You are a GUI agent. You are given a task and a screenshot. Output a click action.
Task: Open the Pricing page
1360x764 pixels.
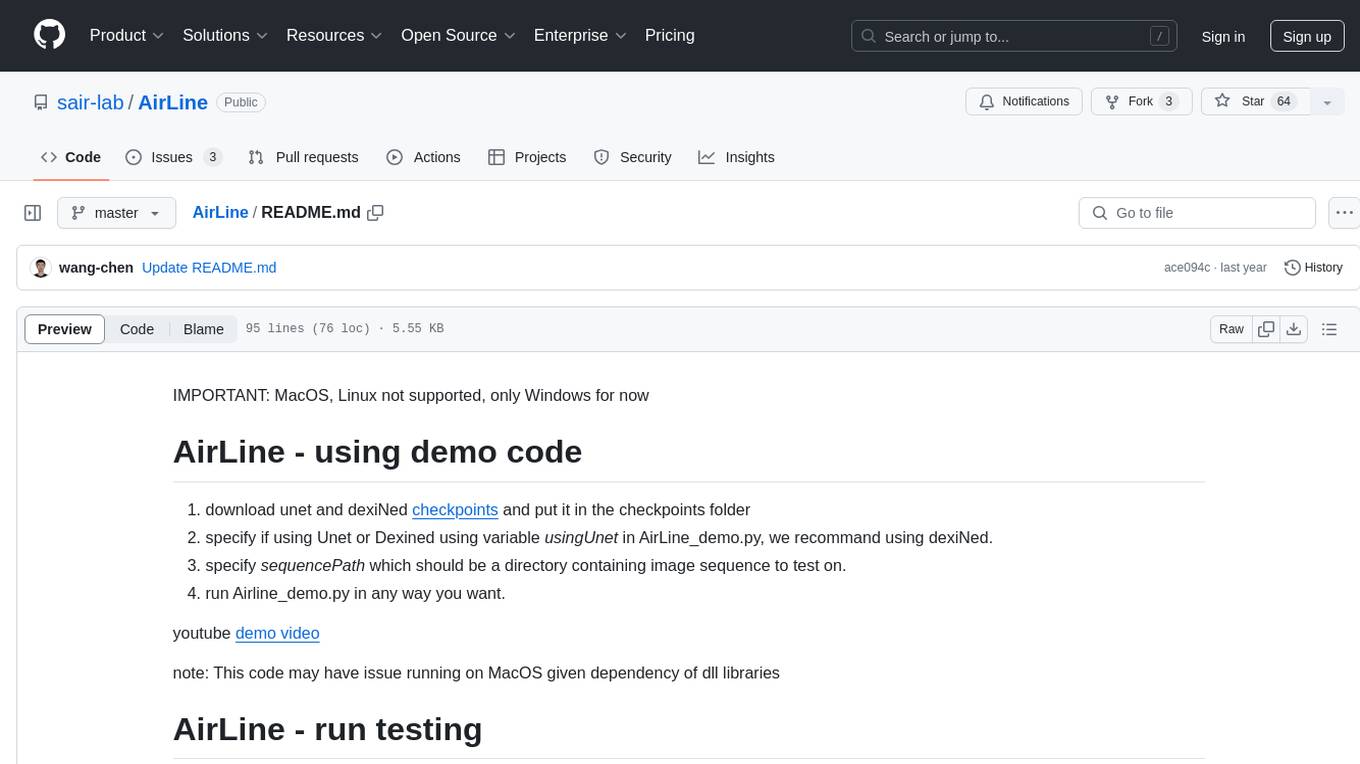point(670,35)
